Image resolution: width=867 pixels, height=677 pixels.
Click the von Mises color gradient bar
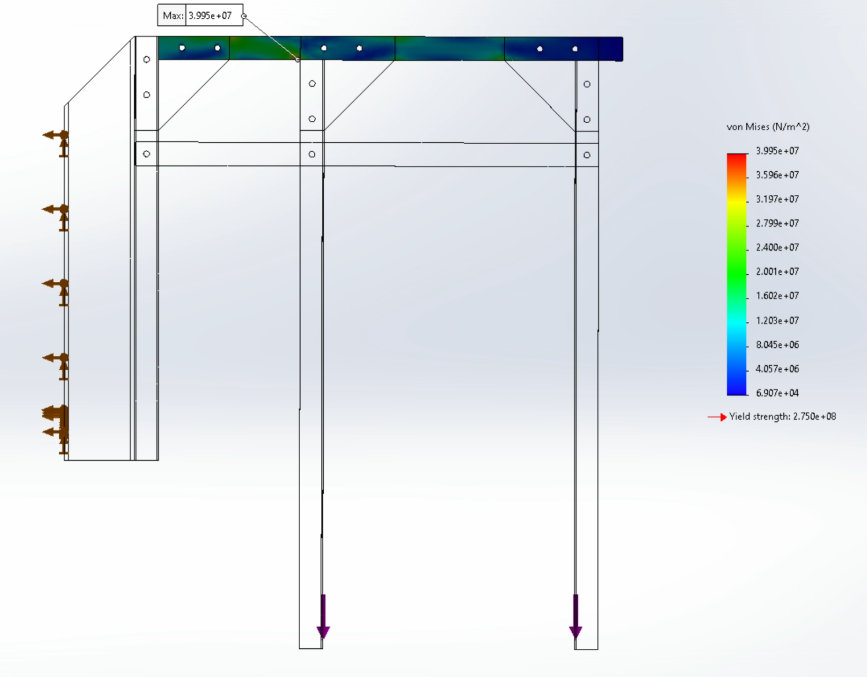737,274
